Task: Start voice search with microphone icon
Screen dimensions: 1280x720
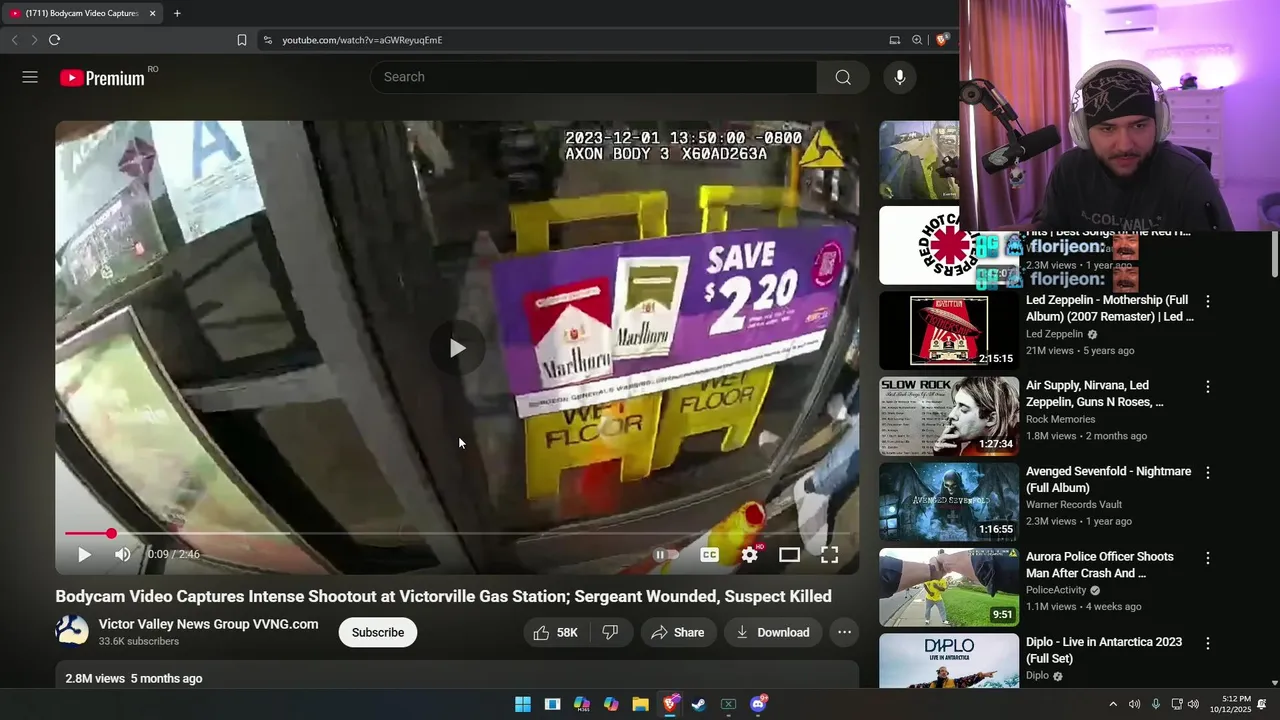Action: click(x=900, y=77)
